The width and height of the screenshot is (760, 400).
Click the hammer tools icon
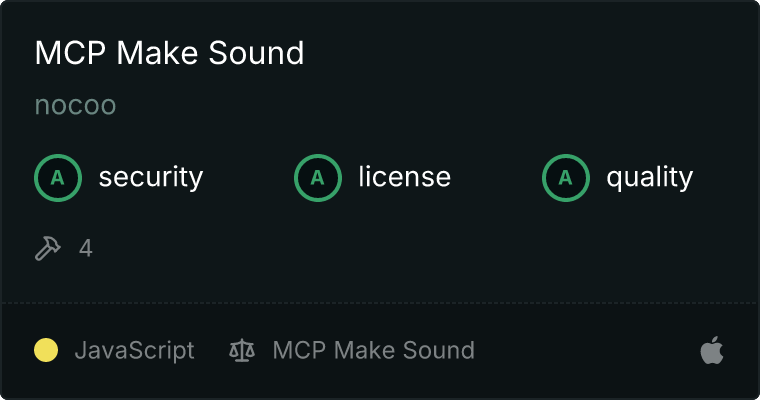48,248
